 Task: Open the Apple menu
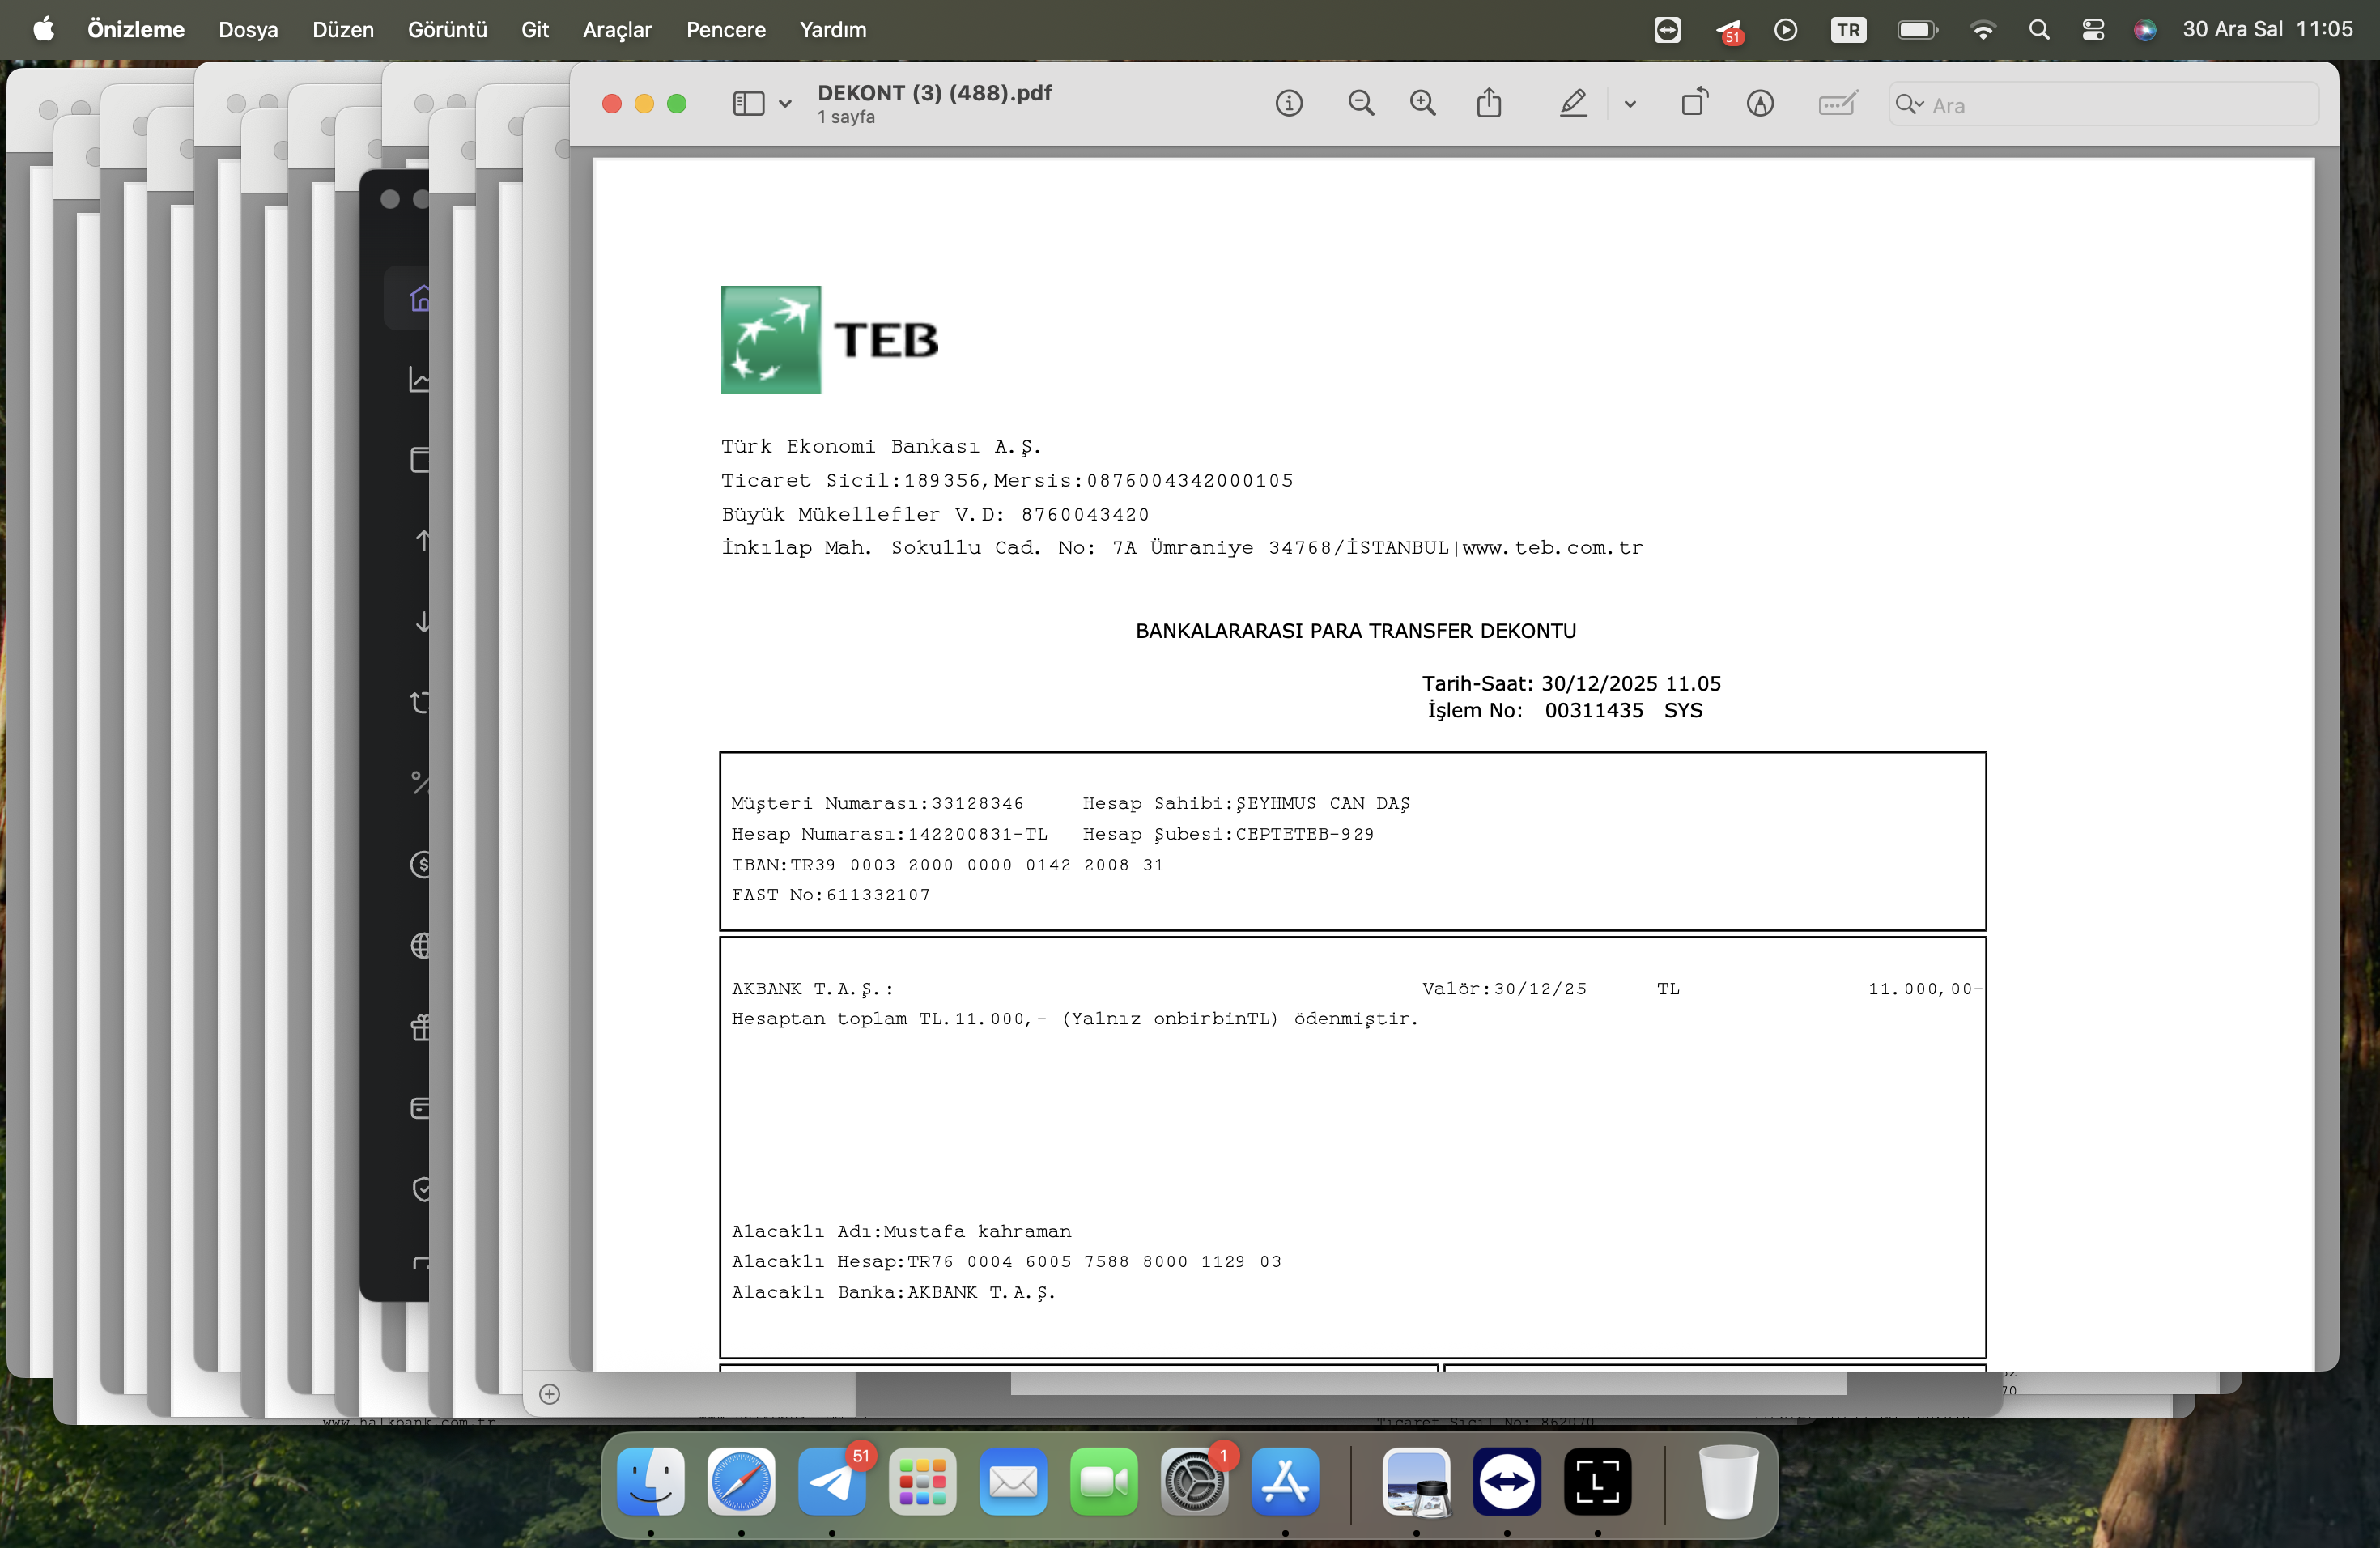[44, 29]
